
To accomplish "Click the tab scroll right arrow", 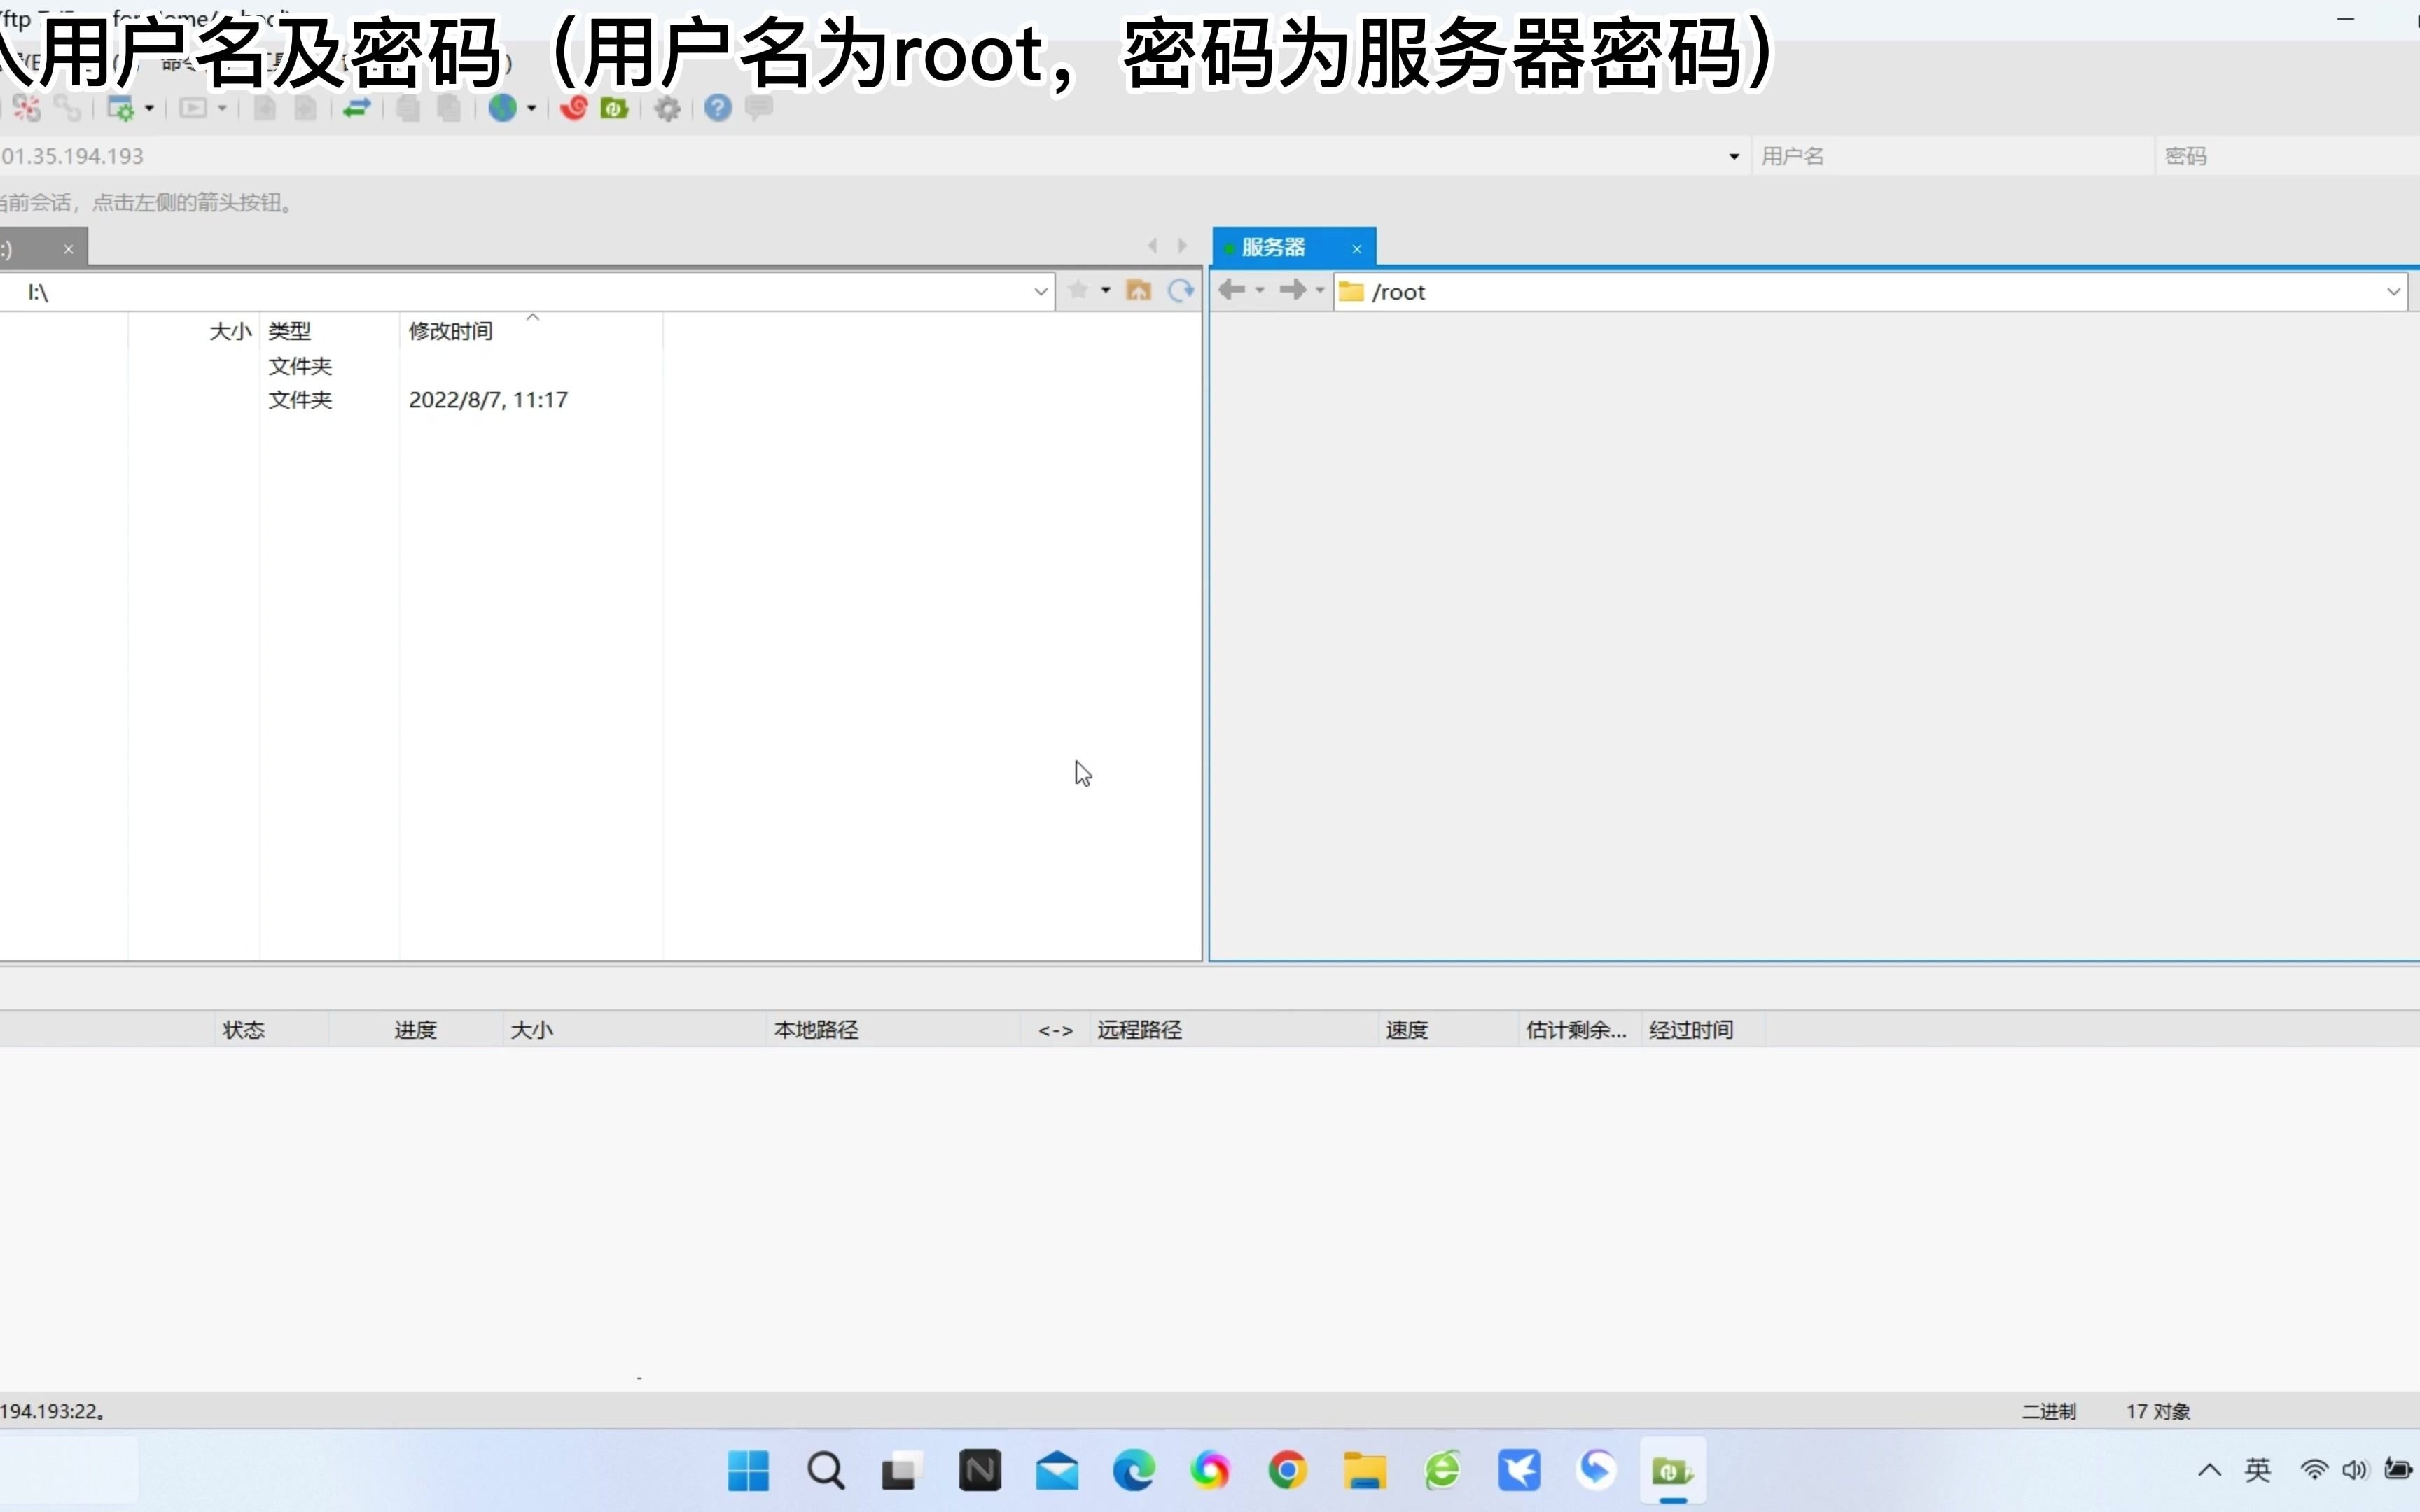I will [x=1182, y=245].
